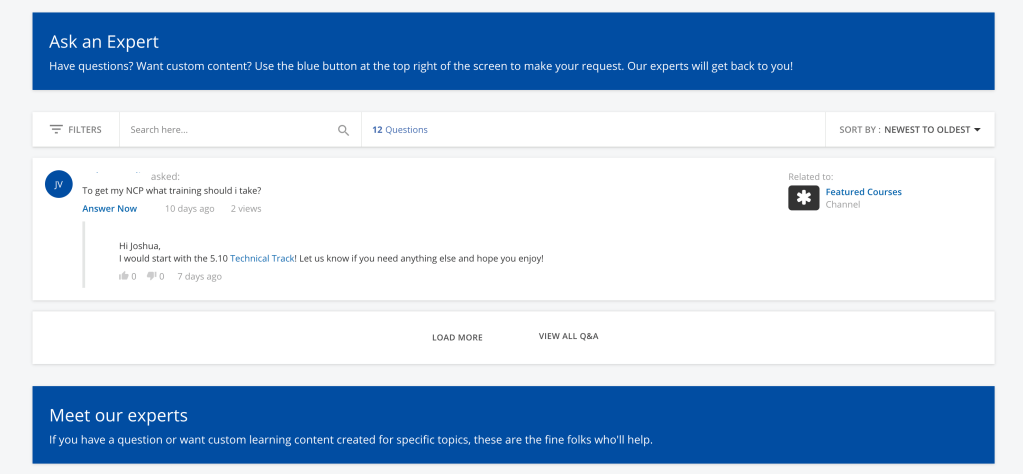Click the filter lines icon

[56, 129]
